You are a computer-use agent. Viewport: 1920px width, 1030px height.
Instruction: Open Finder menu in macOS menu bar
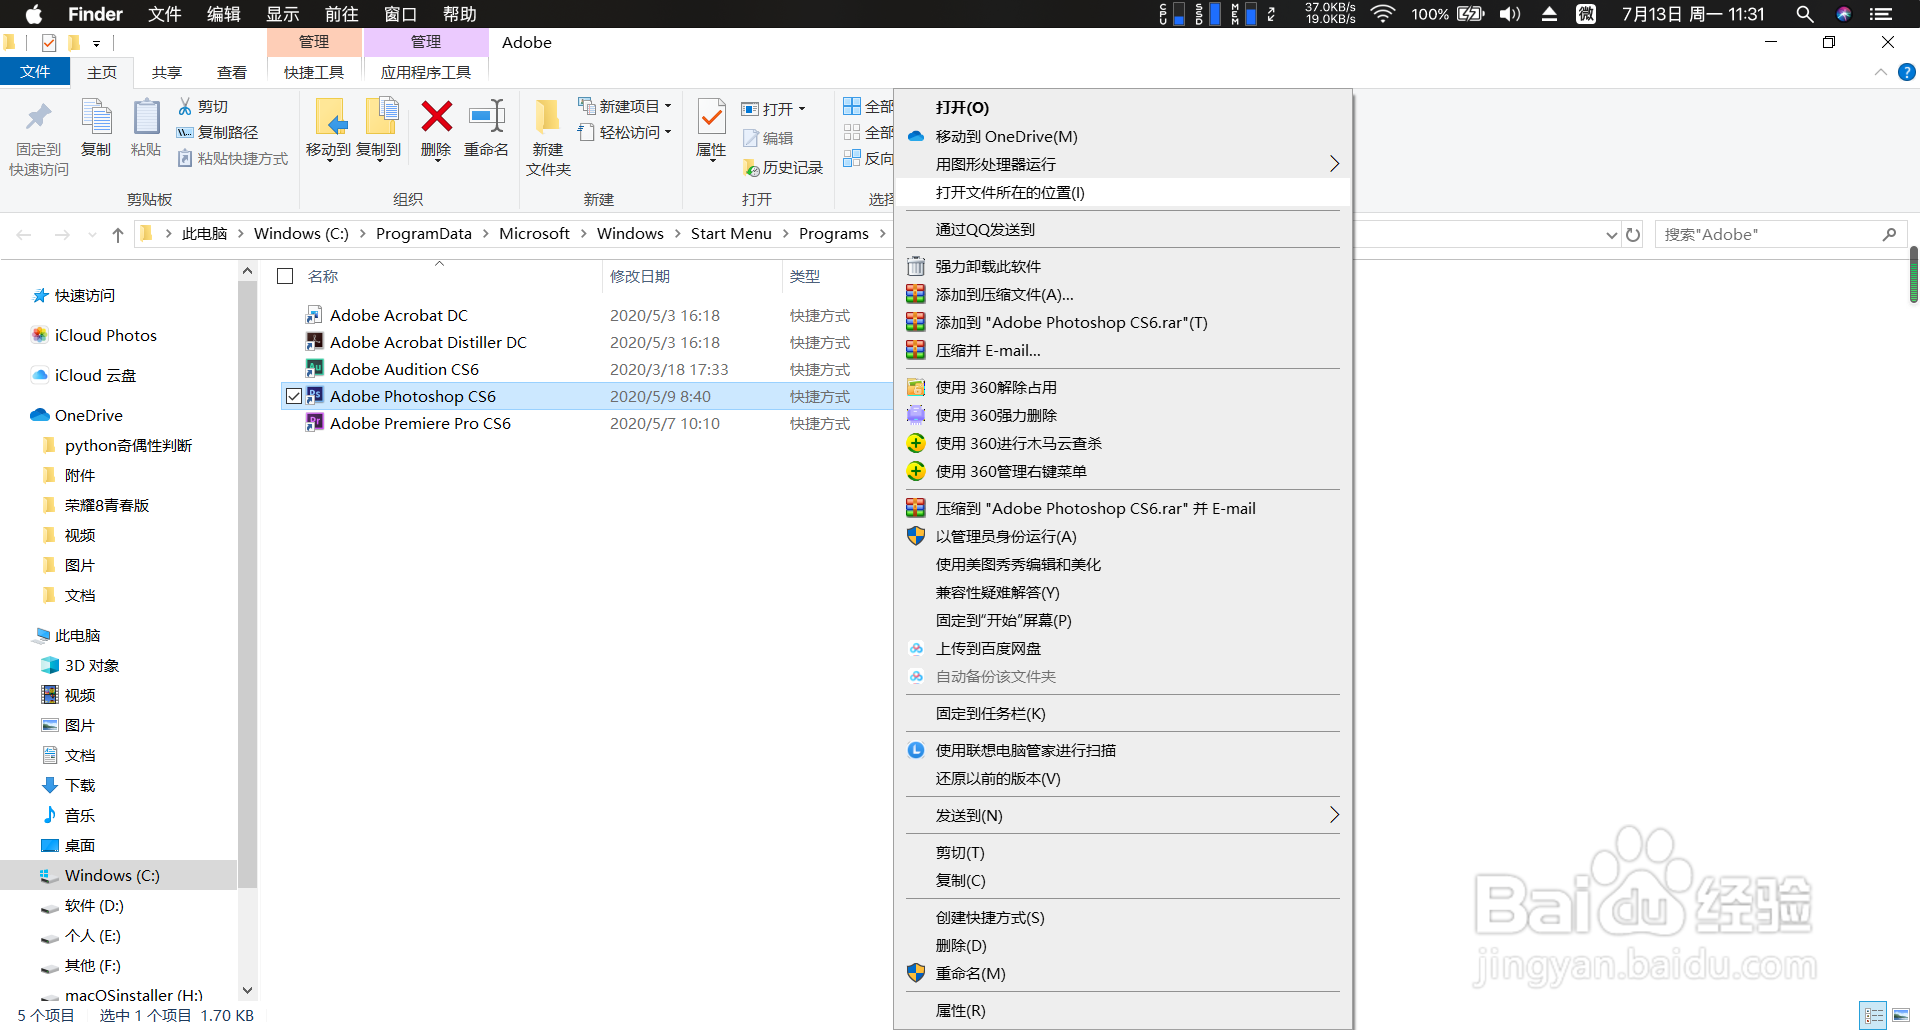95,14
